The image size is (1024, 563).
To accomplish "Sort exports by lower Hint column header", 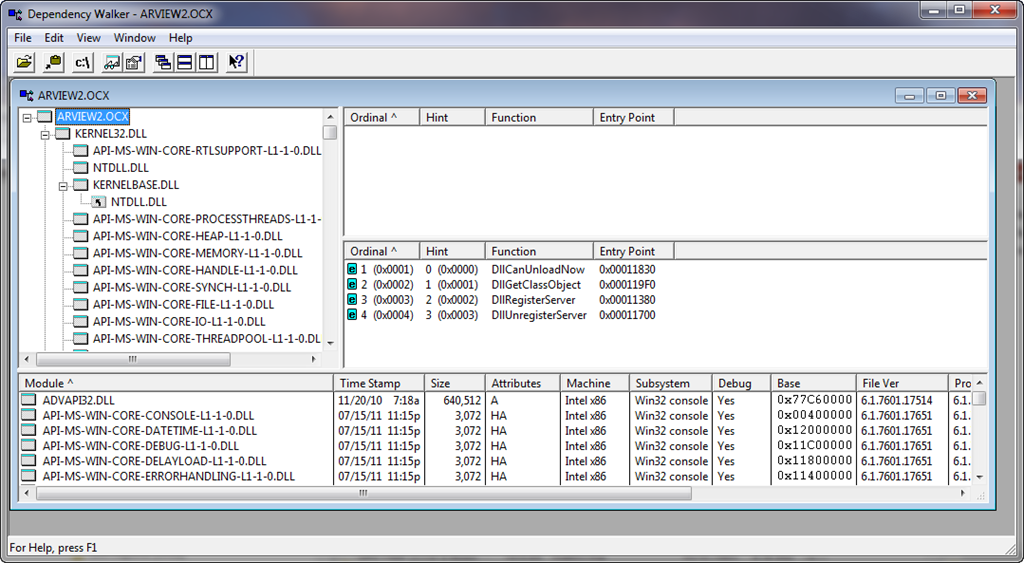I will pyautogui.click(x=453, y=251).
